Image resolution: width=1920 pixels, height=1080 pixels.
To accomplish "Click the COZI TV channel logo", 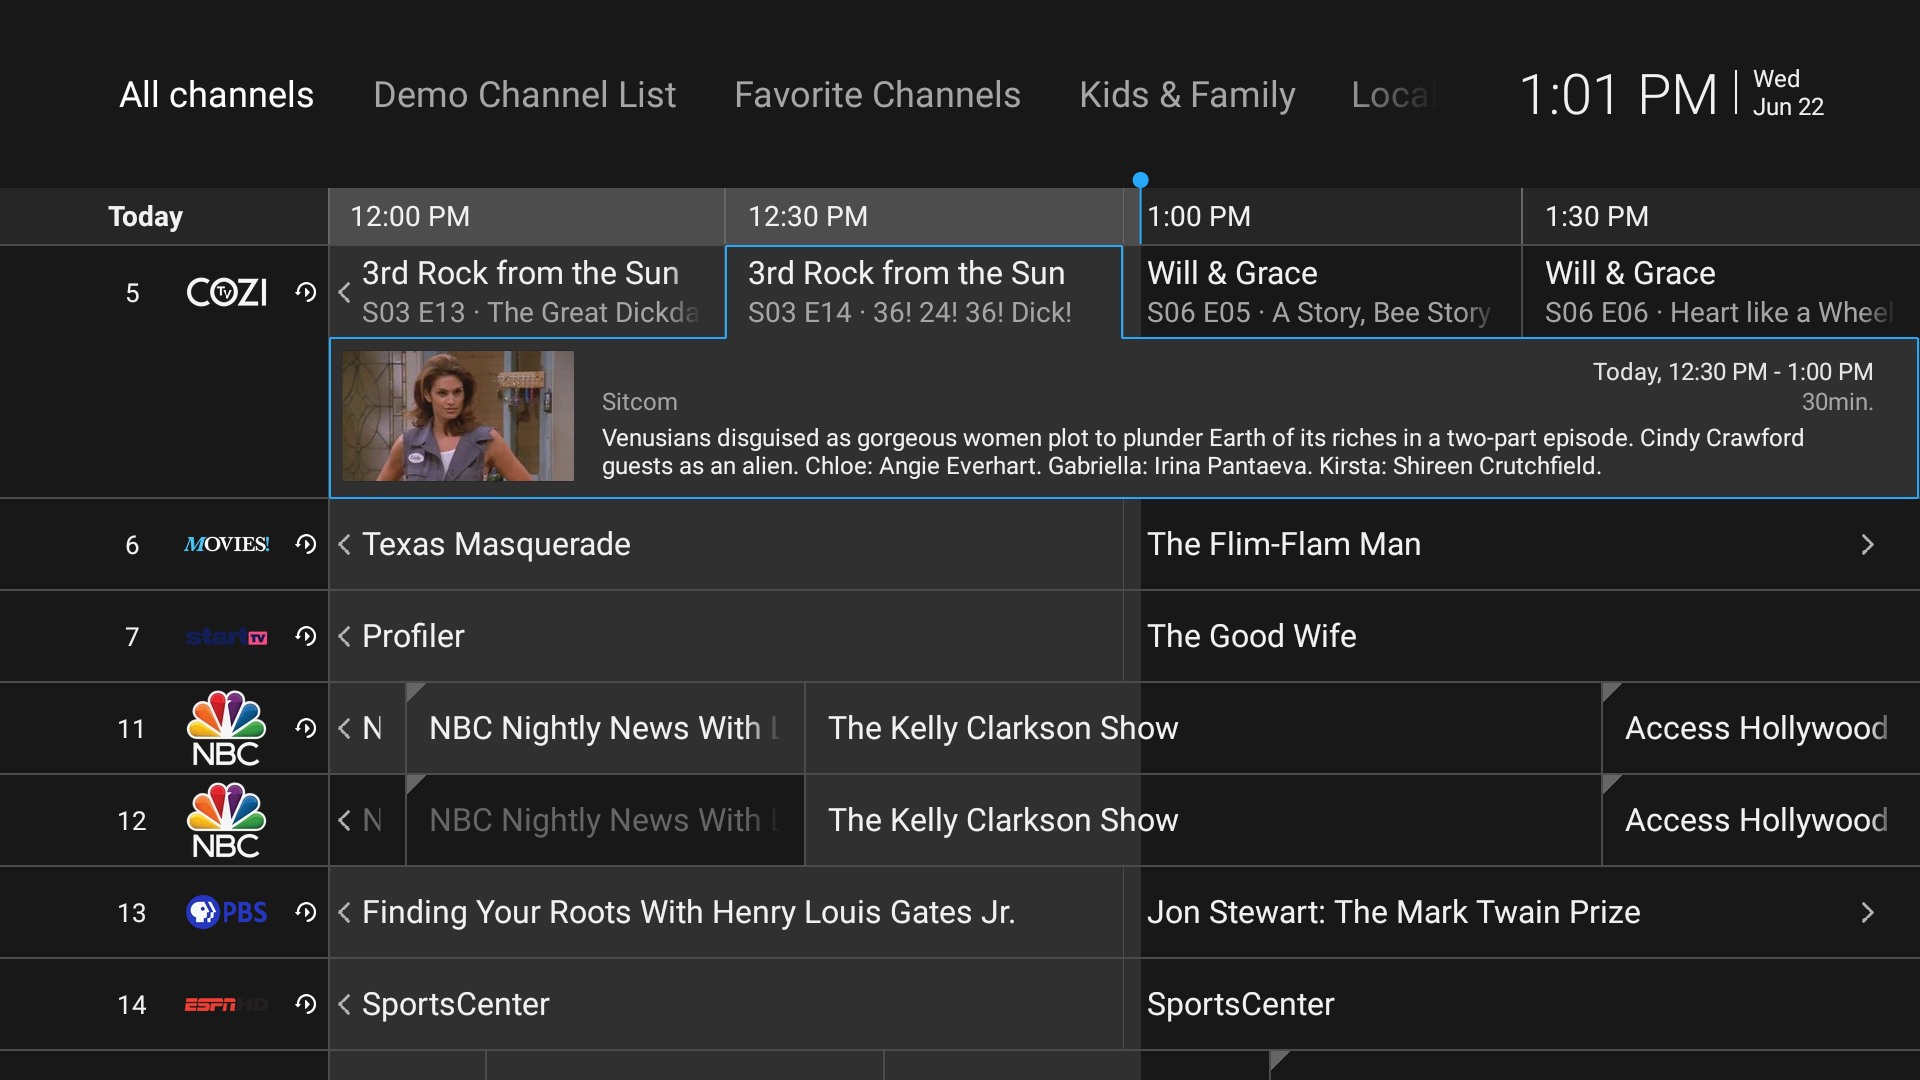I will (226, 292).
